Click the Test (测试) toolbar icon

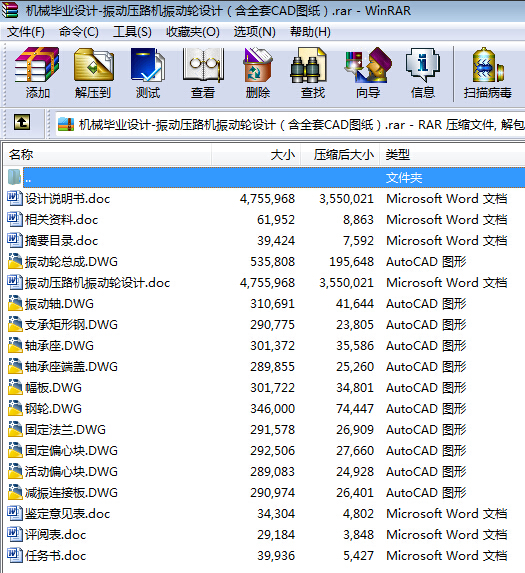tap(148, 65)
